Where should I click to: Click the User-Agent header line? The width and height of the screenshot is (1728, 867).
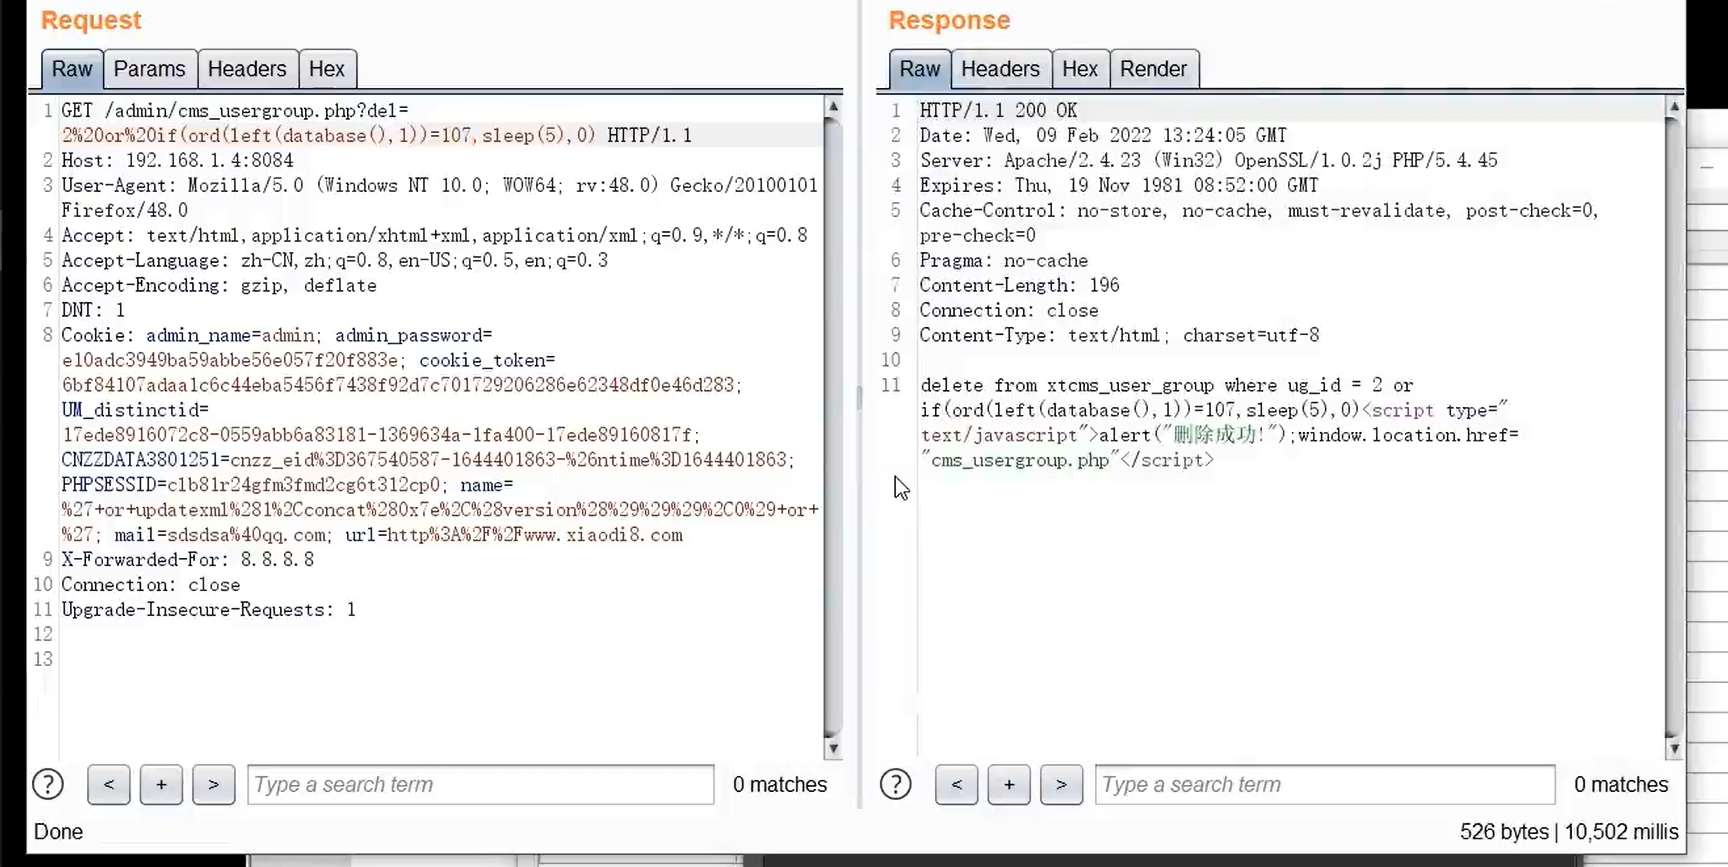[x=439, y=185]
